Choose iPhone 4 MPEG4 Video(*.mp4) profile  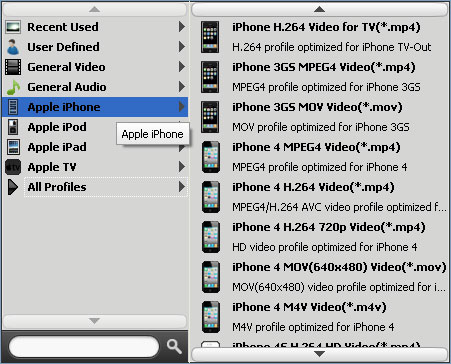(x=316, y=147)
